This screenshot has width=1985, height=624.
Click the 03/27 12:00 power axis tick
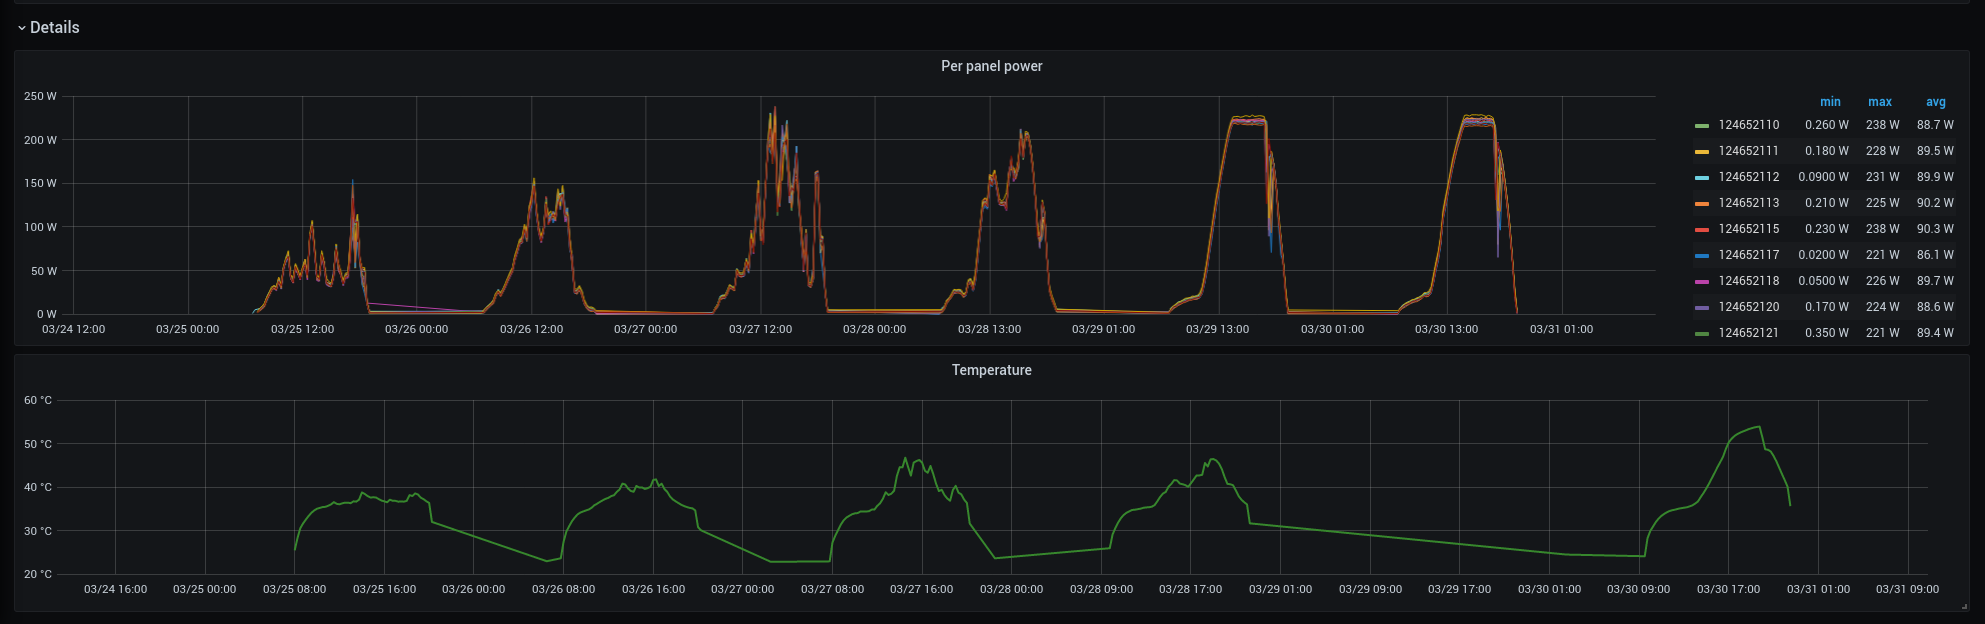click(x=760, y=329)
